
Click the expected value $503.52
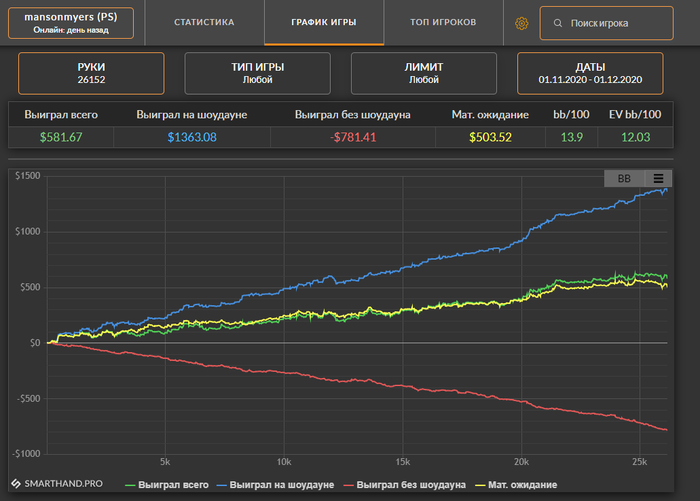pyautogui.click(x=490, y=137)
